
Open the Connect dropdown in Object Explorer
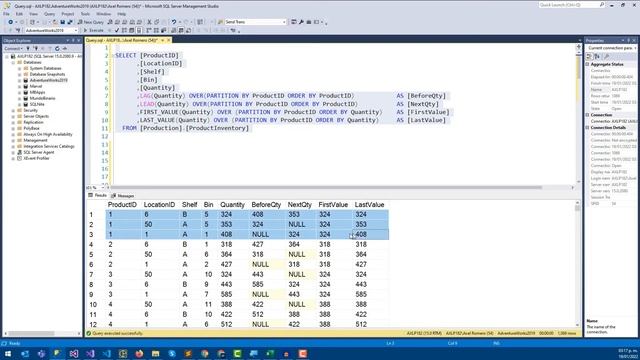(13, 49)
